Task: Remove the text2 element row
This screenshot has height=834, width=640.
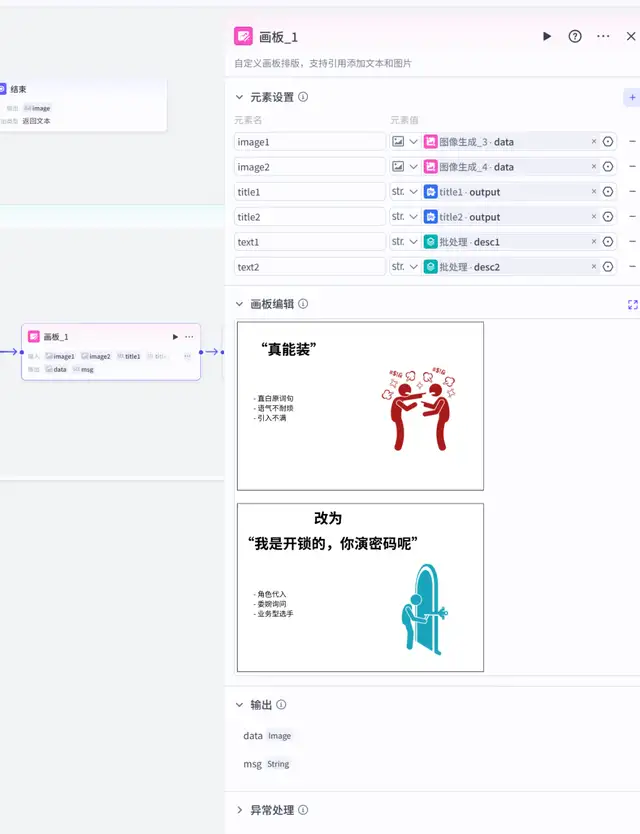Action: 632,266
